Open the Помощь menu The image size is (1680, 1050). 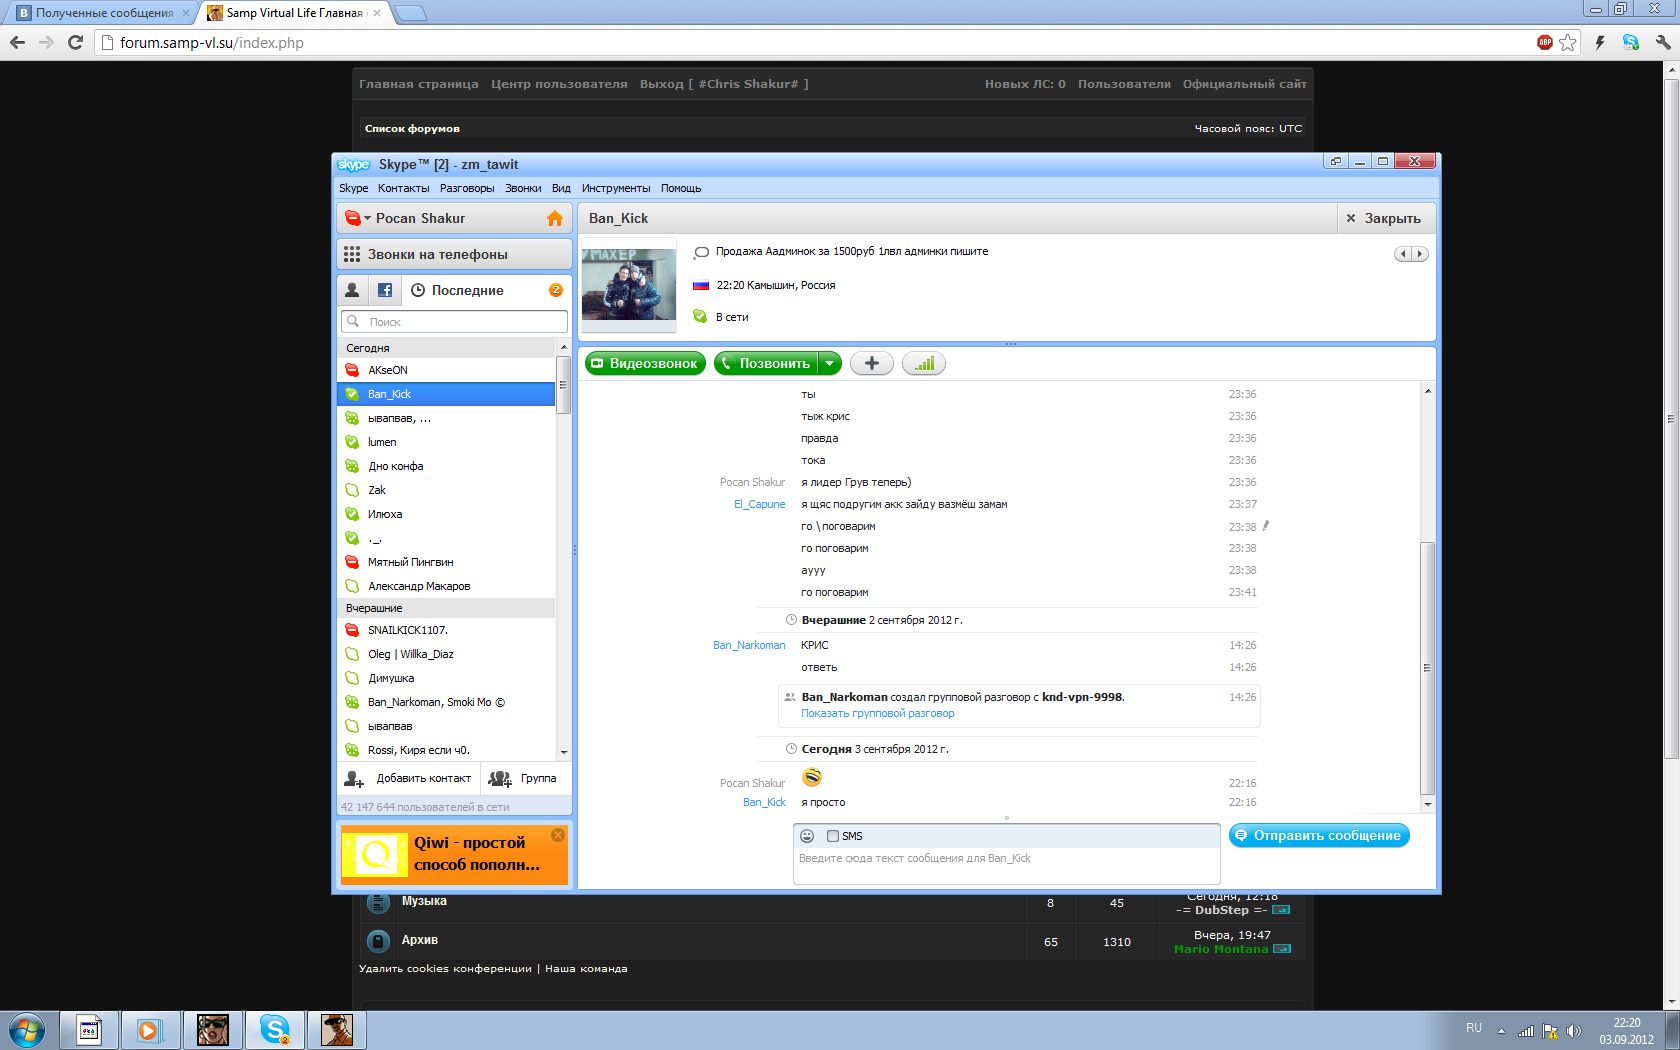click(681, 188)
